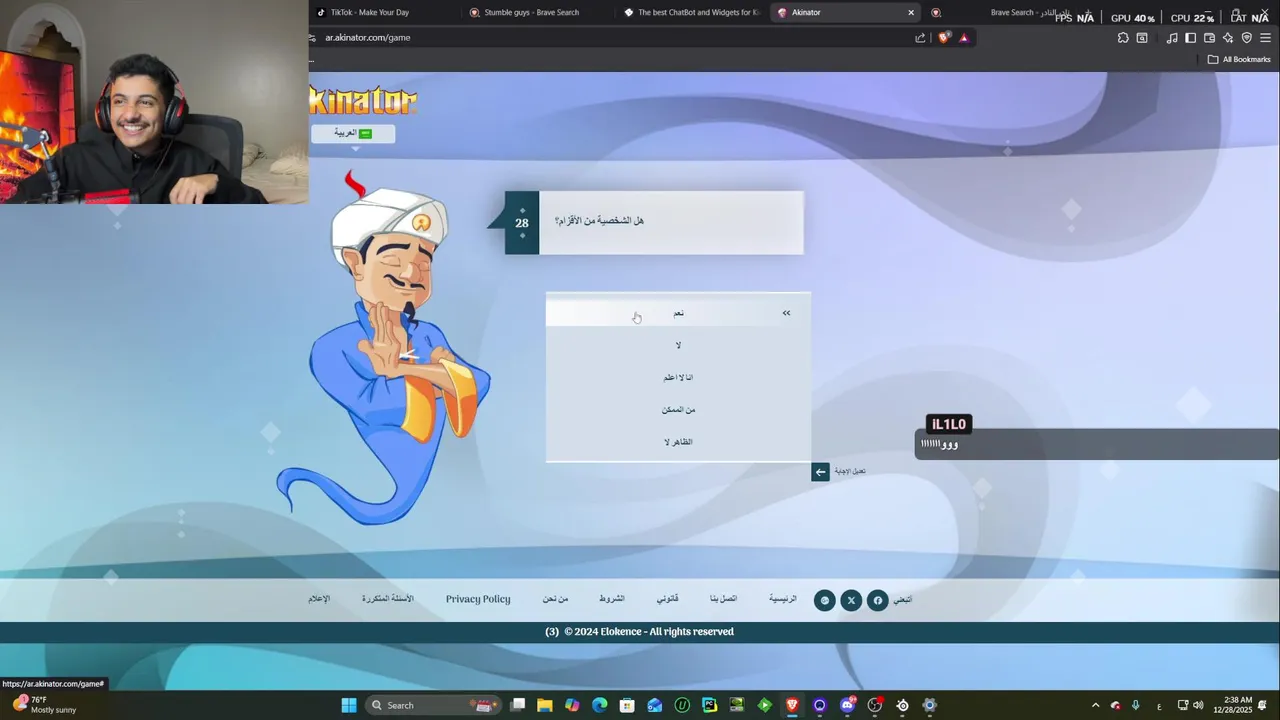Image resolution: width=1280 pixels, height=720 pixels.
Task: Open Discord from the taskbar
Action: [x=848, y=705]
